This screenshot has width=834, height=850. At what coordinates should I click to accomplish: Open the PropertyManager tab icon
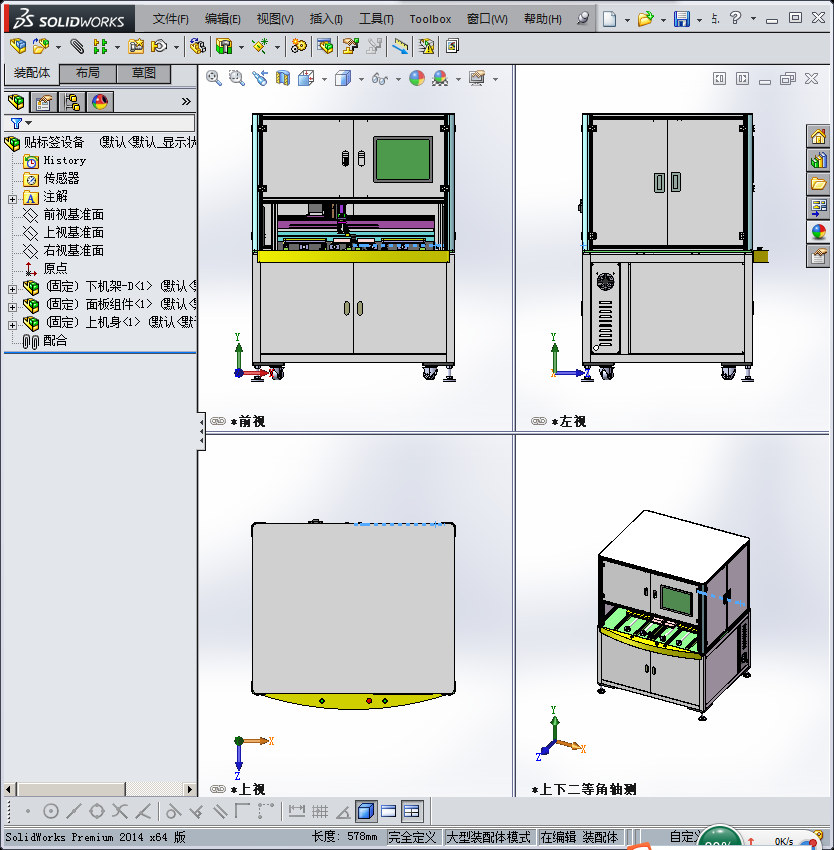coord(44,101)
